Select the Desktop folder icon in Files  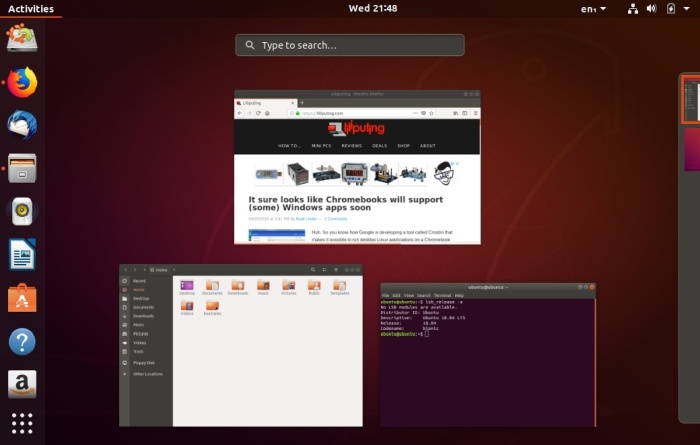[x=187, y=287]
